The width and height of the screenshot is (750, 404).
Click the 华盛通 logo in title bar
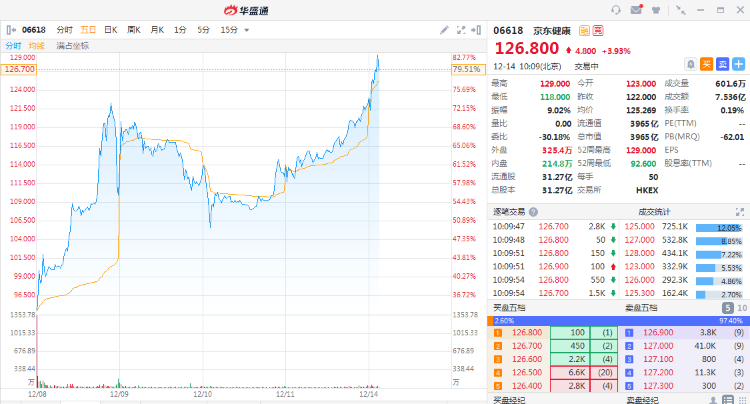(246, 10)
